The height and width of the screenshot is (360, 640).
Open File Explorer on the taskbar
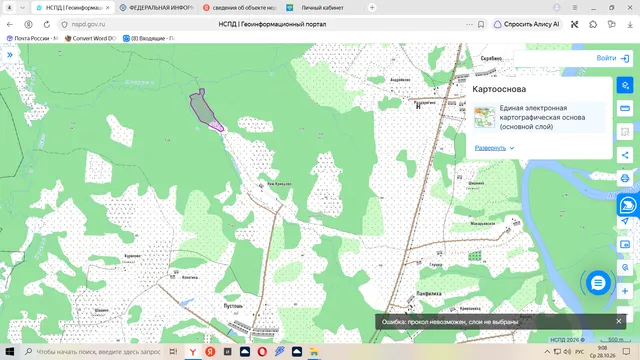tap(313, 351)
